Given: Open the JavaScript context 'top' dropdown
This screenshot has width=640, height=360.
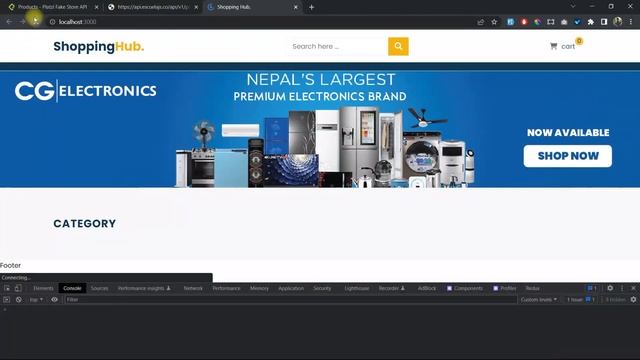Looking at the screenshot, I should pyautogui.click(x=36, y=300).
